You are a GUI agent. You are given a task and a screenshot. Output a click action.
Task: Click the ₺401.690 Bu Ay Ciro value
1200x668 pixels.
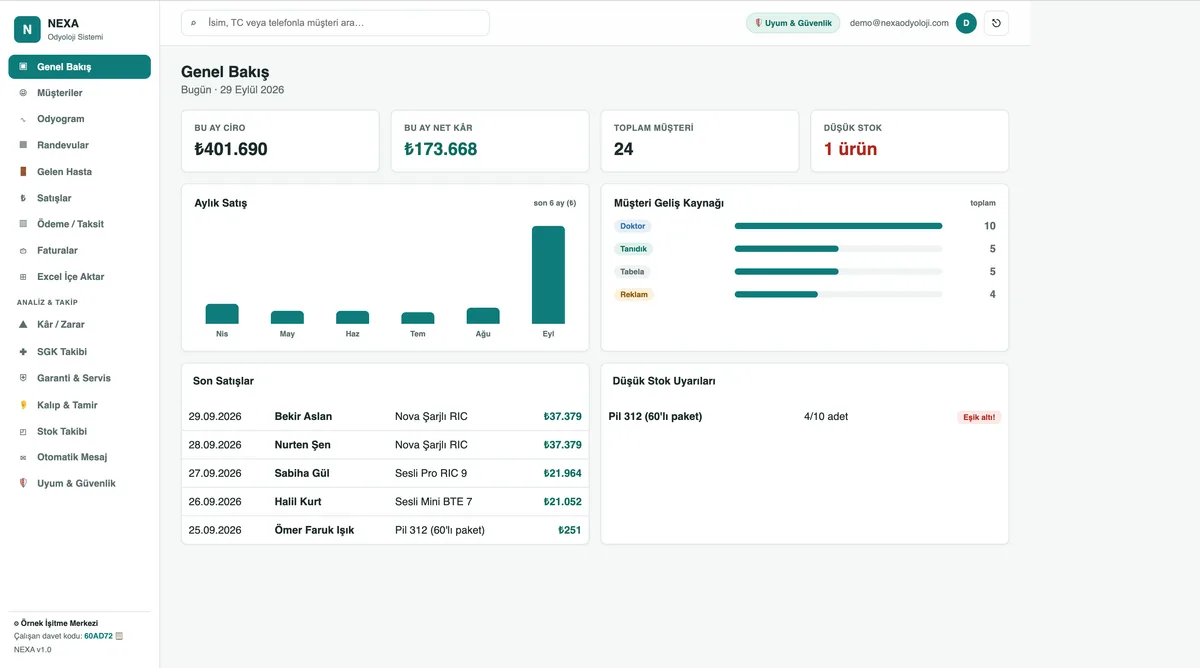[231, 149]
